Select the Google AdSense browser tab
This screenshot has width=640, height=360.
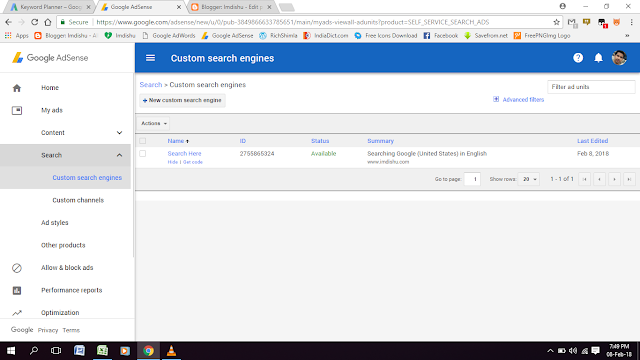click(x=141, y=7)
